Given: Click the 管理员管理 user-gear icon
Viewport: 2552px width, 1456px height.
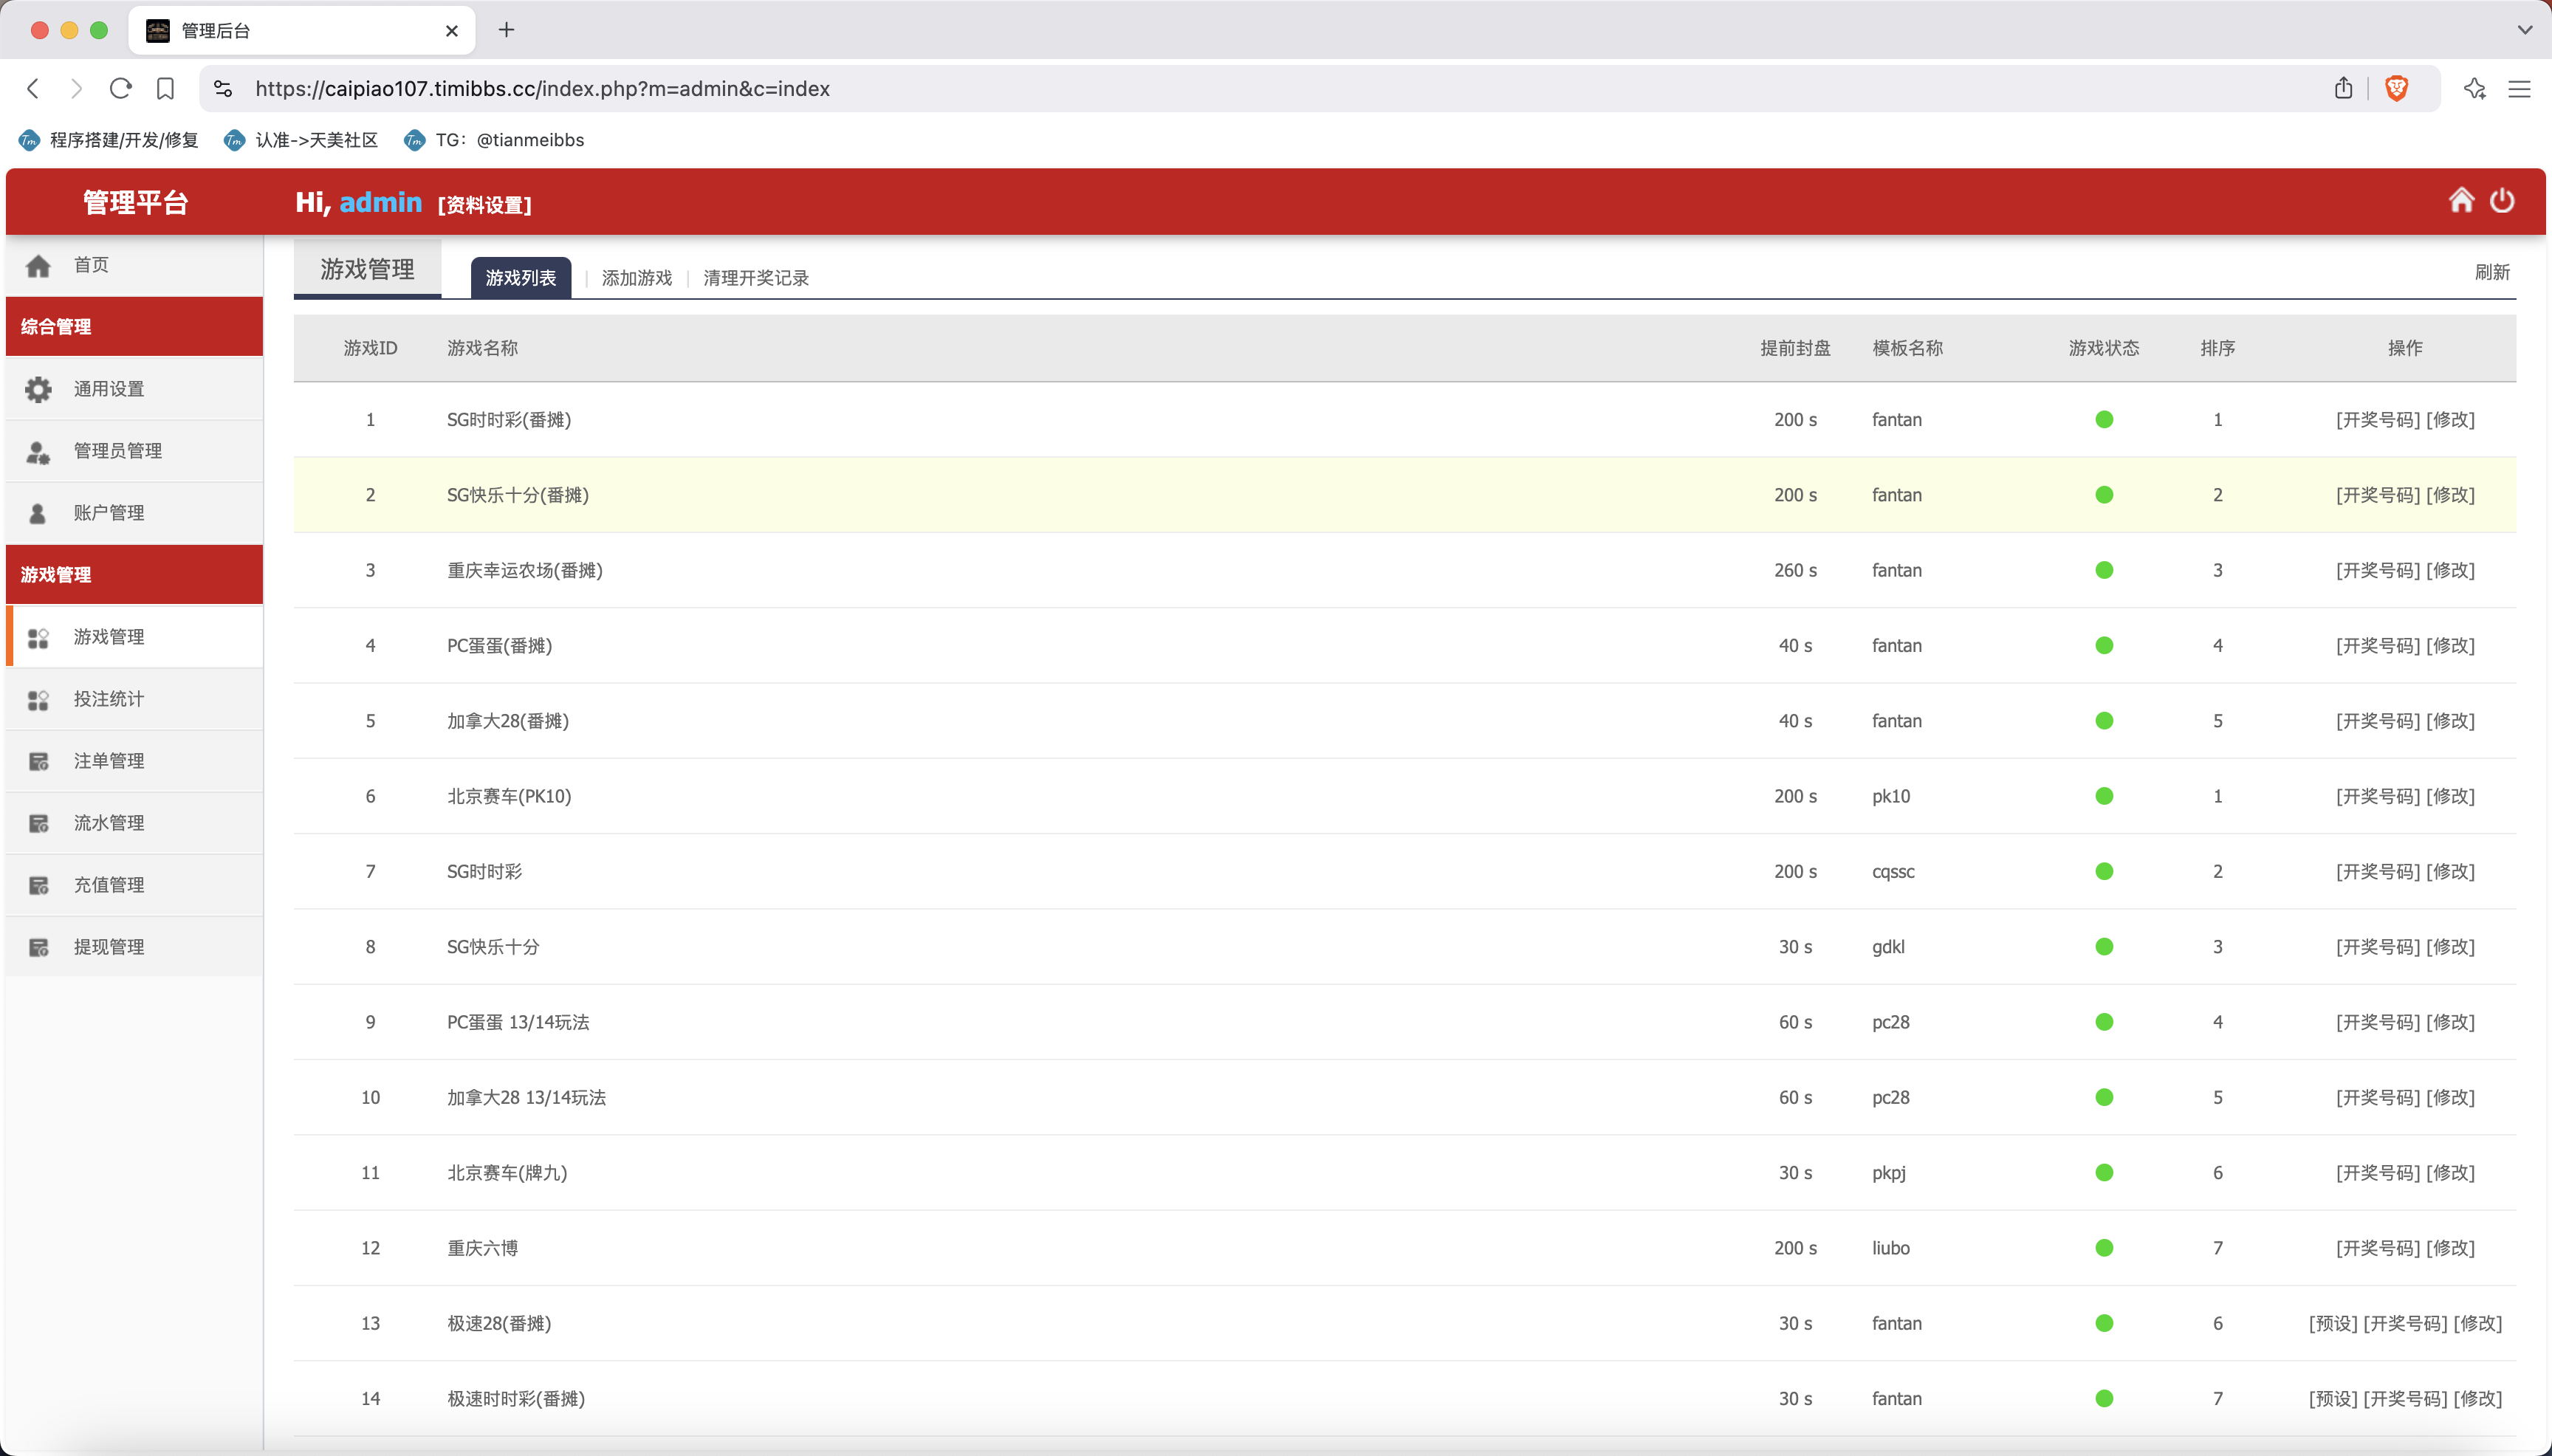Looking at the screenshot, I should click(39, 452).
